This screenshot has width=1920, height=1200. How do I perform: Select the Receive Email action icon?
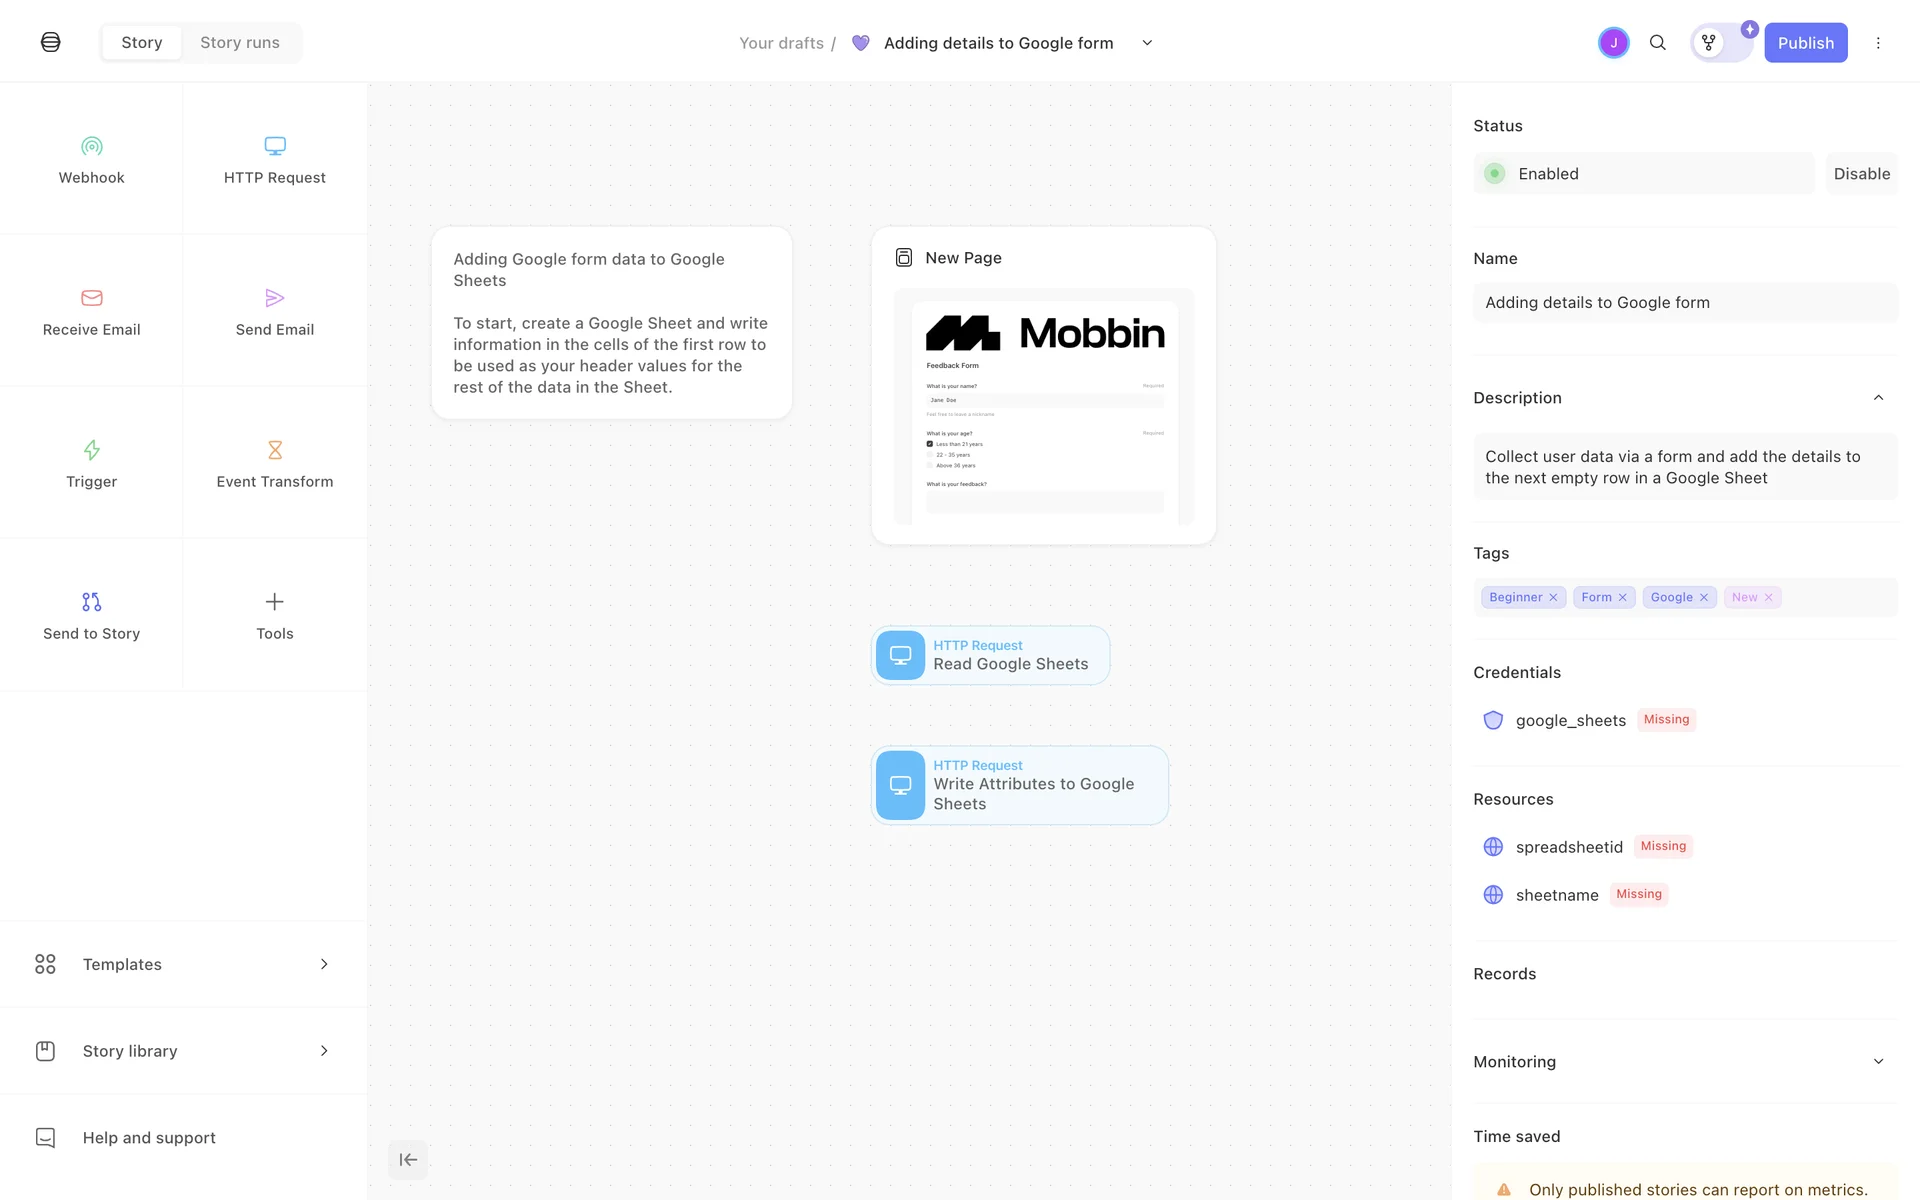(x=91, y=298)
